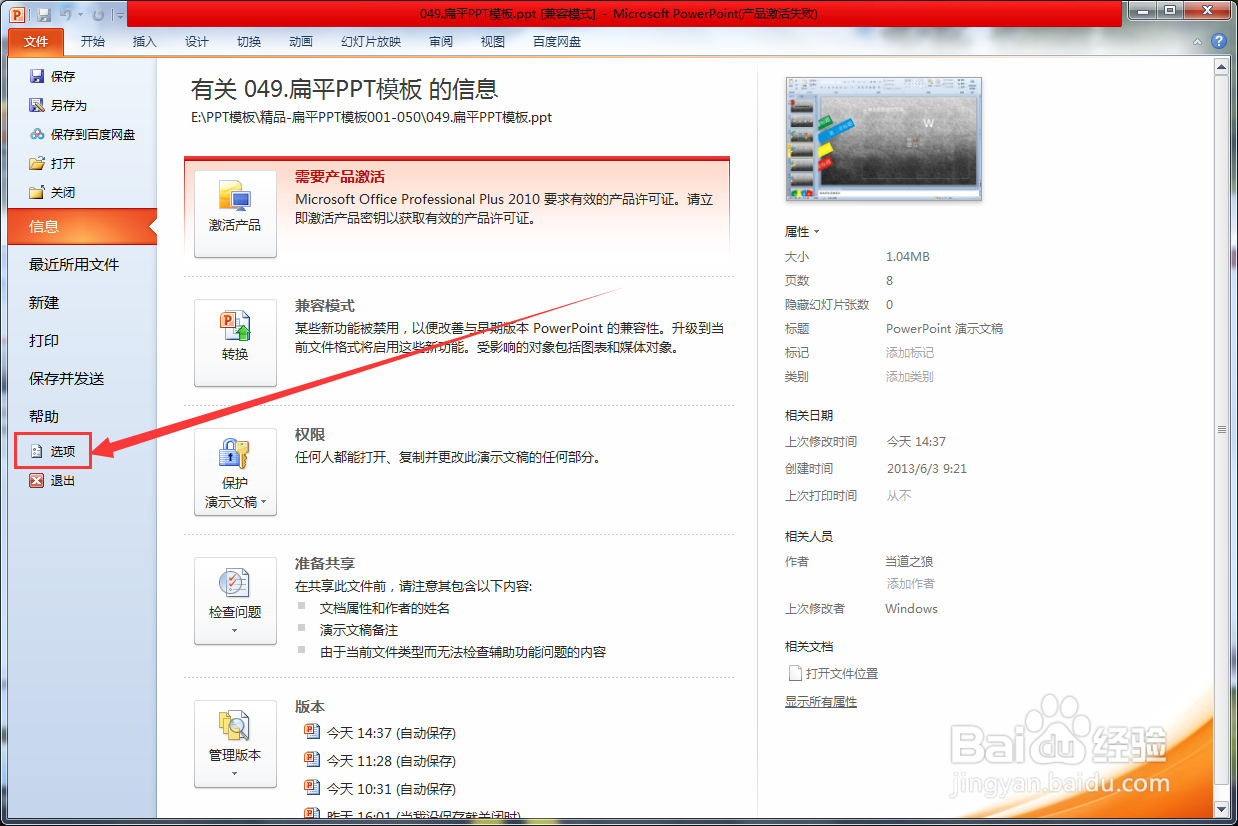Open the 审阅 ribbon tab
Image resolution: width=1238 pixels, height=826 pixels.
(441, 42)
